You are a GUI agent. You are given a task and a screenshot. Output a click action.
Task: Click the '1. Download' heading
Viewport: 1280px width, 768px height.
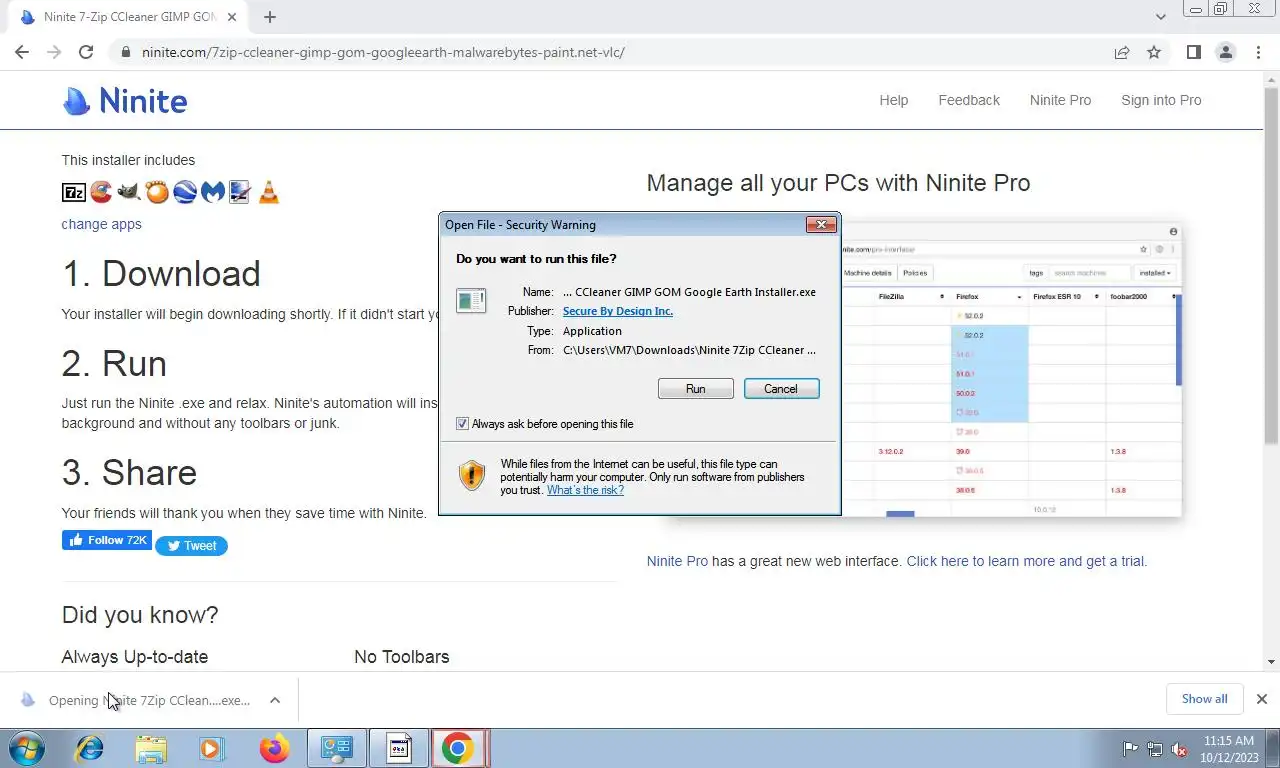tap(161, 273)
